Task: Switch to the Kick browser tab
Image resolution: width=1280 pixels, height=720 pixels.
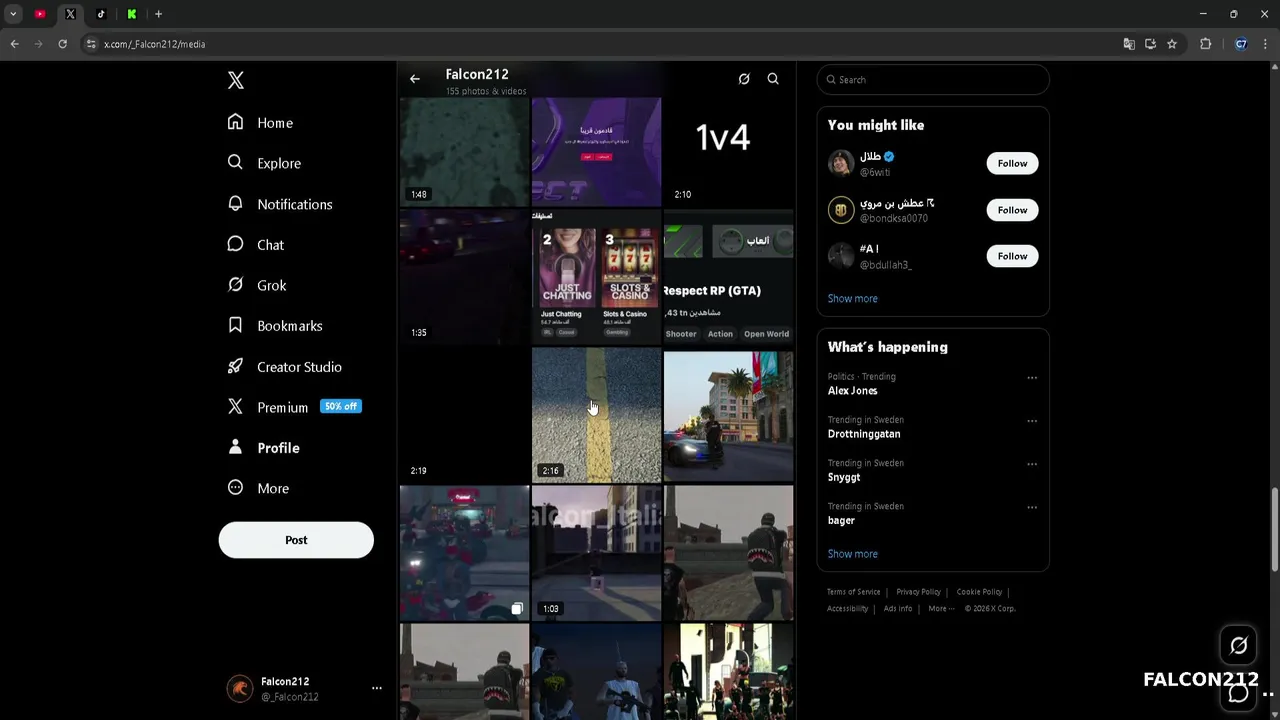Action: point(131,14)
